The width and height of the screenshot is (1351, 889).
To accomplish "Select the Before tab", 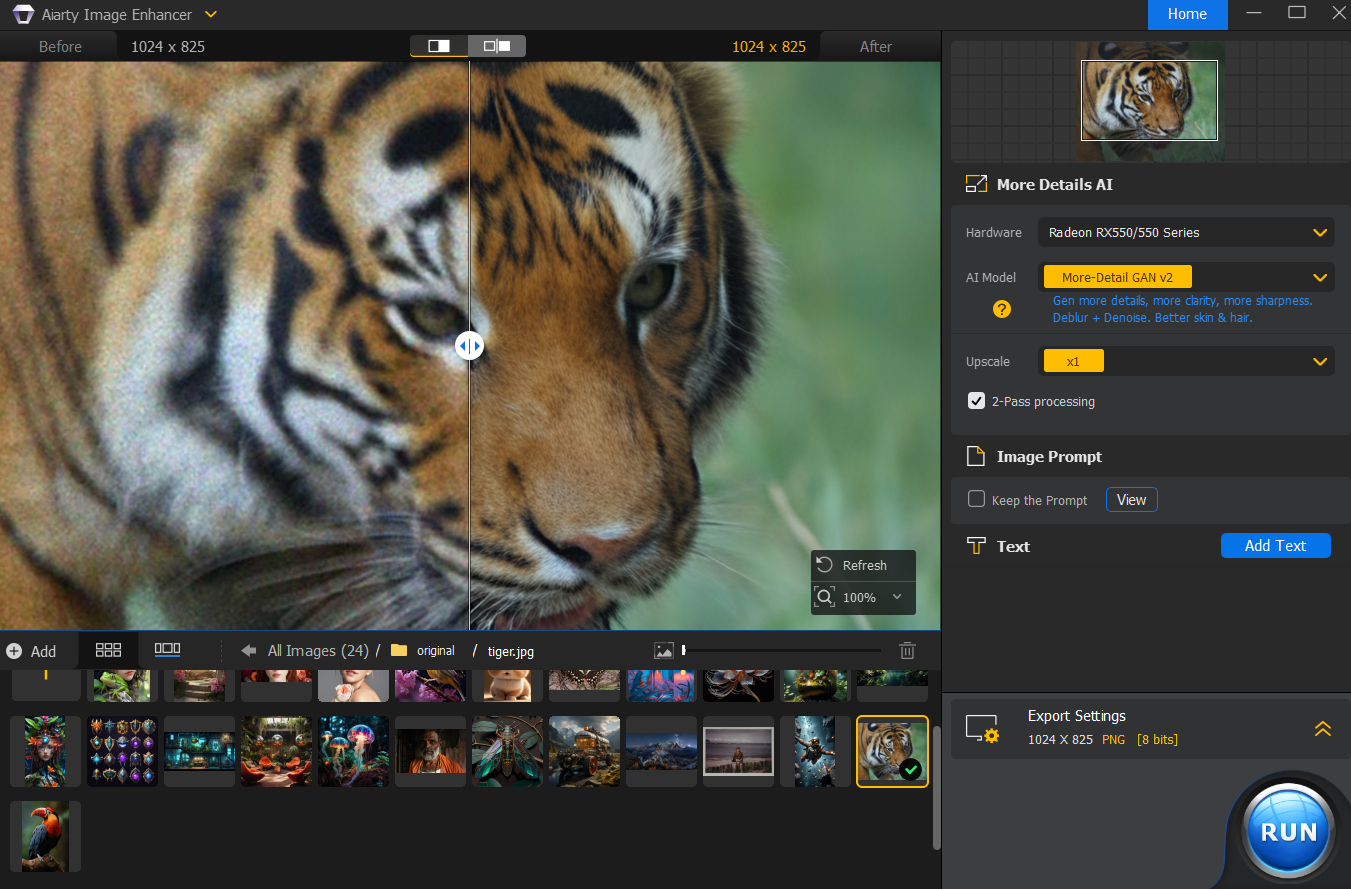I will pos(59,46).
